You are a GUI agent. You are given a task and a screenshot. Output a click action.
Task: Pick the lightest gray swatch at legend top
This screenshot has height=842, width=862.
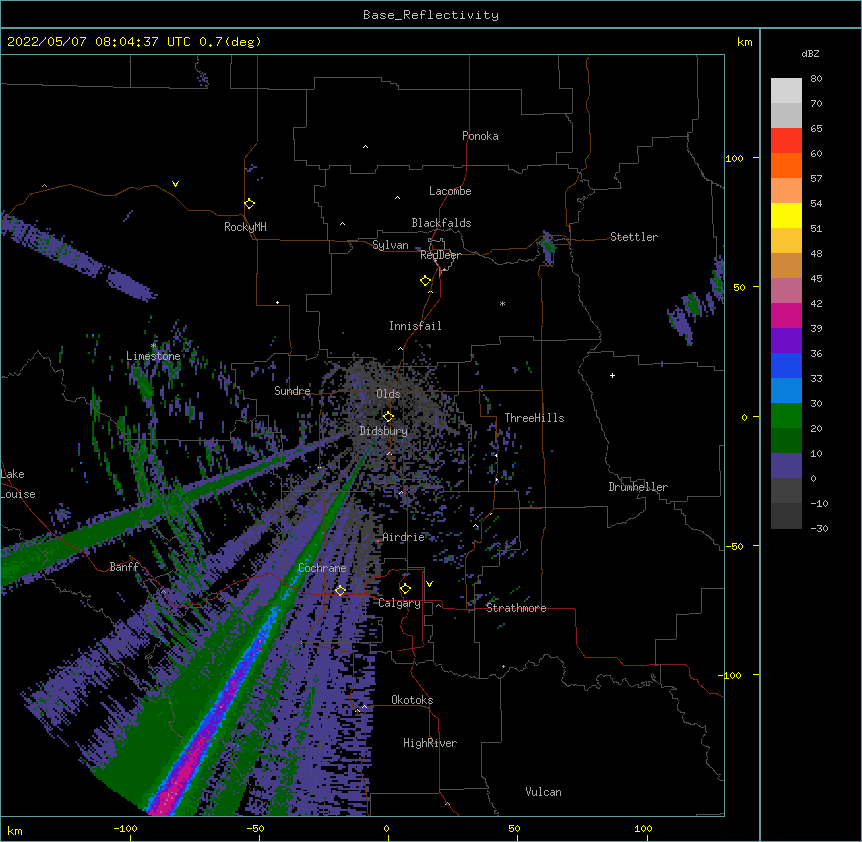pyautogui.click(x=786, y=91)
